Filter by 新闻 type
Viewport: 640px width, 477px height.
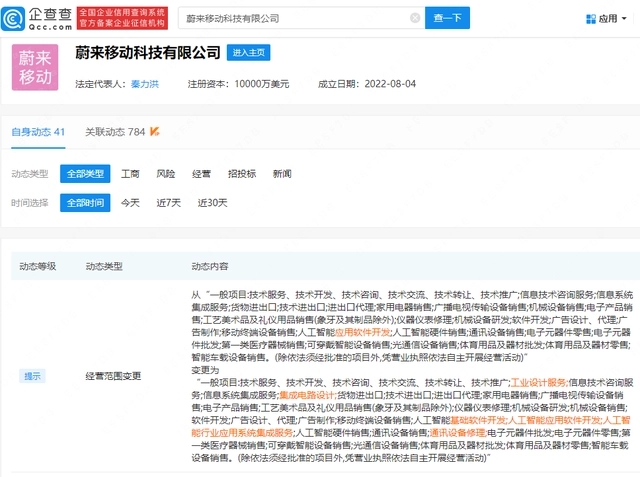[x=282, y=174]
